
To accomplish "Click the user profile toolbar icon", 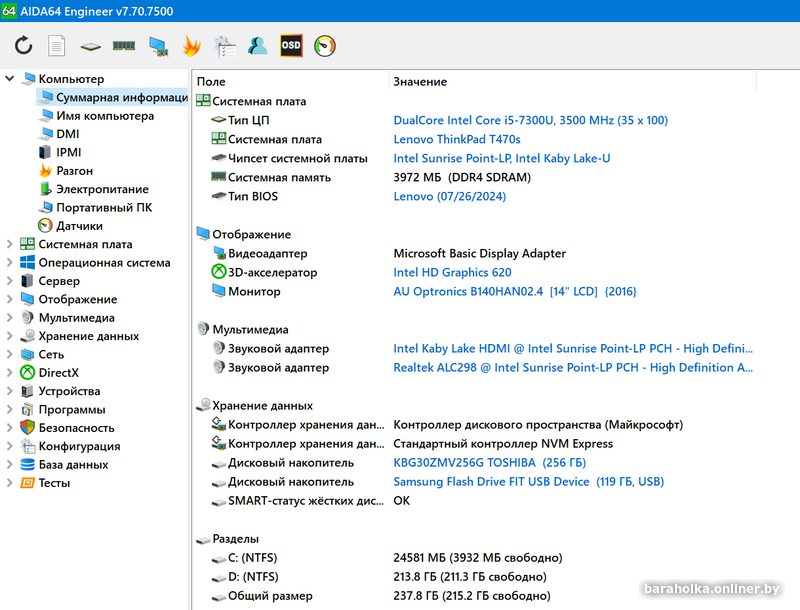I will tap(258, 46).
